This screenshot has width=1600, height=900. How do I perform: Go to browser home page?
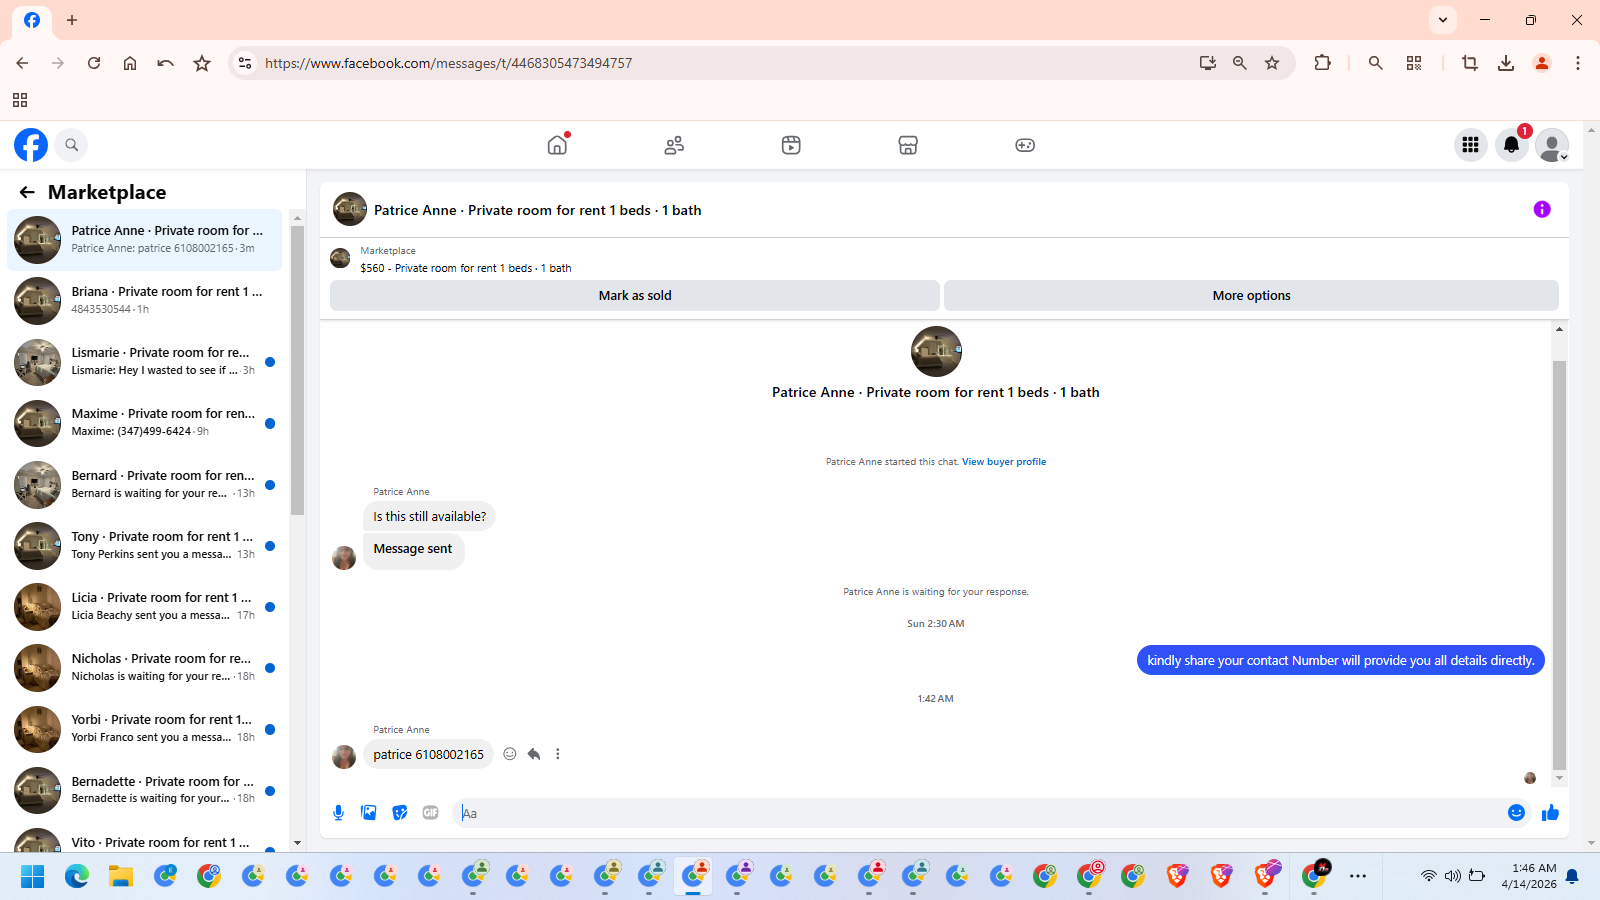(x=130, y=63)
